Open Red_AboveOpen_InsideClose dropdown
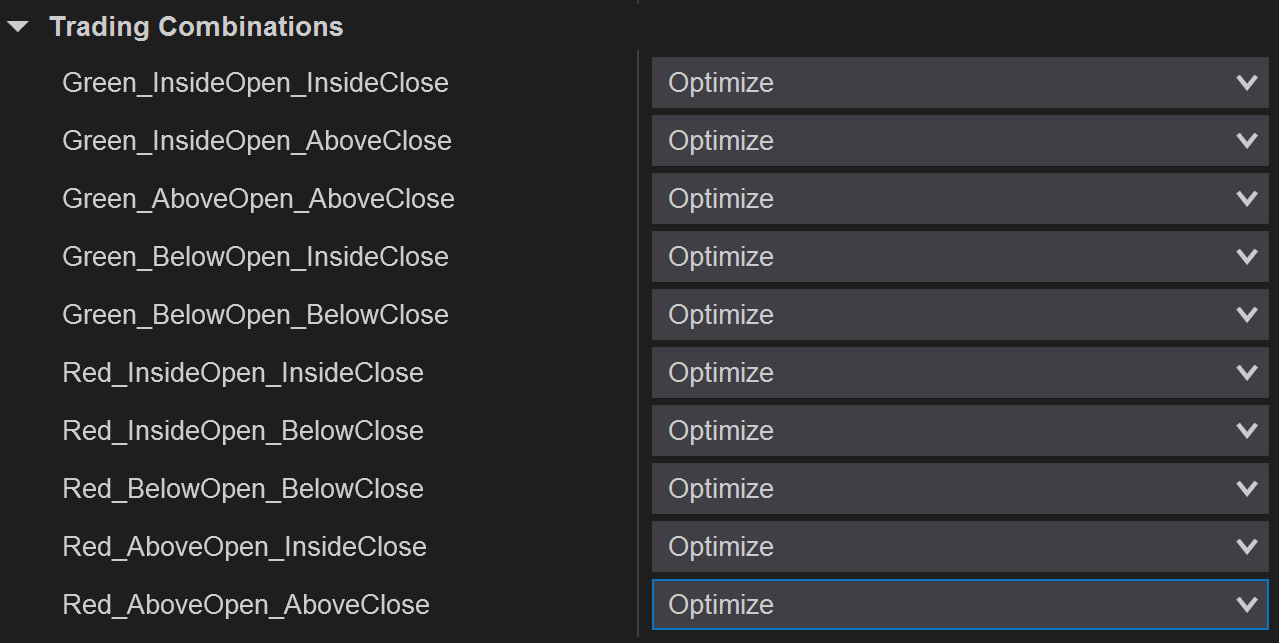 click(959, 547)
